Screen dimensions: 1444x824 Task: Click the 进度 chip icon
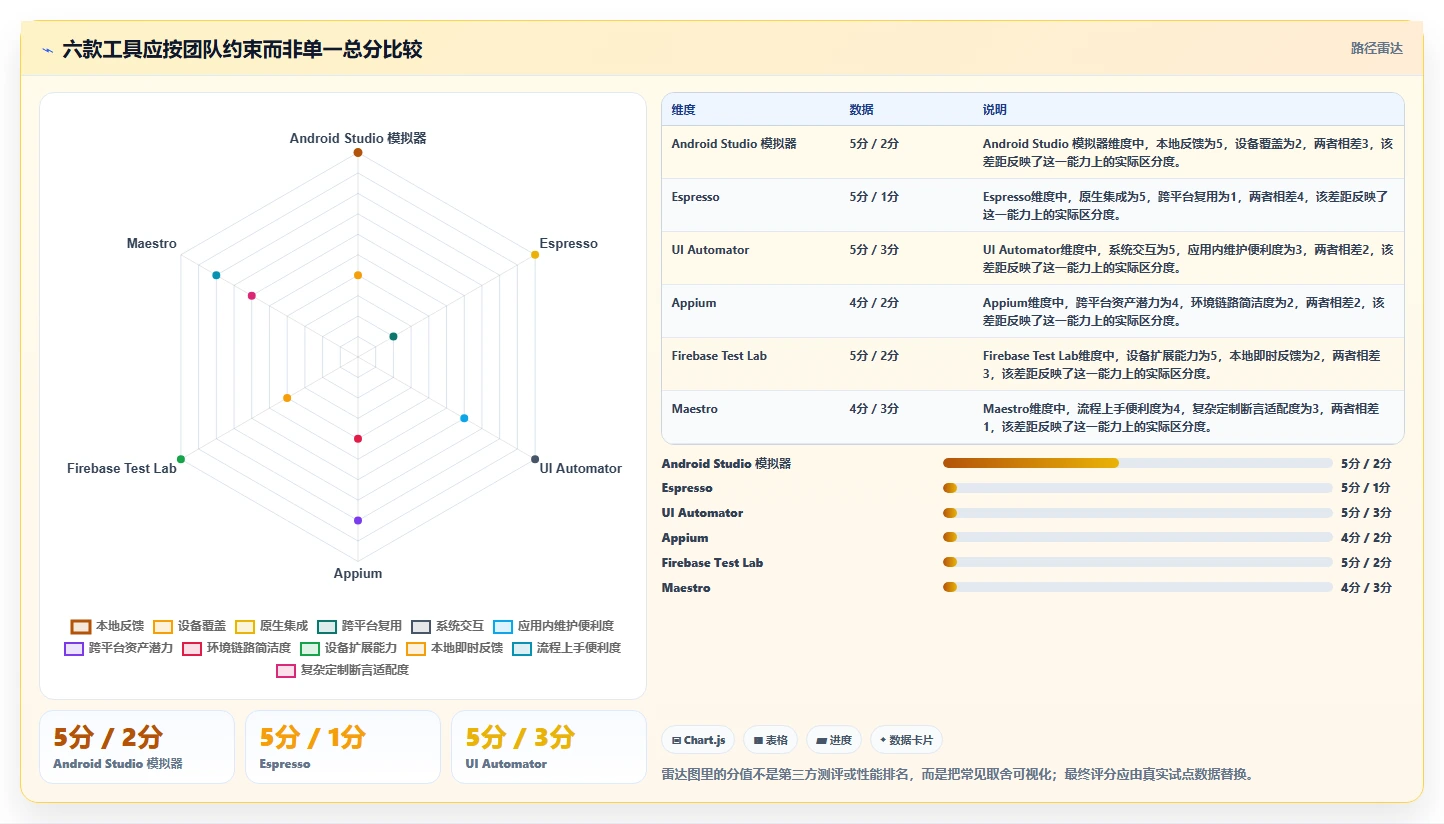[822, 741]
